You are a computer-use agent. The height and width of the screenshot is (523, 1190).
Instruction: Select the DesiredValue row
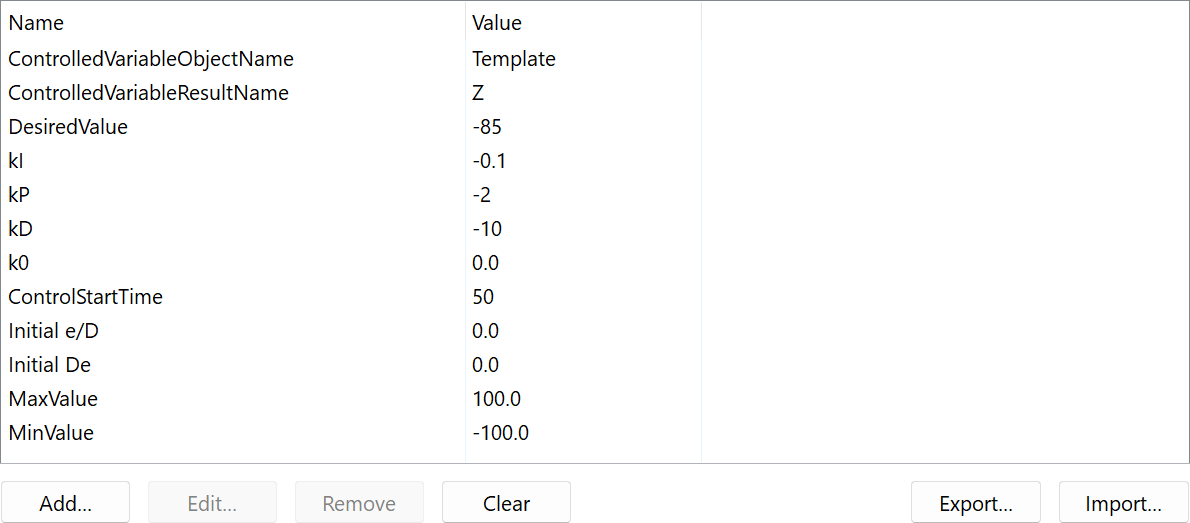[x=68, y=127]
